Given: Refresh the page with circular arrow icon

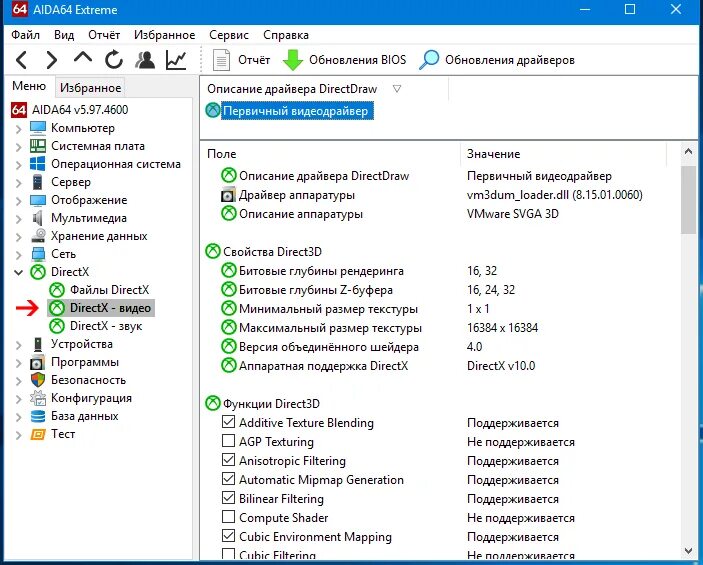Looking at the screenshot, I should click(114, 60).
